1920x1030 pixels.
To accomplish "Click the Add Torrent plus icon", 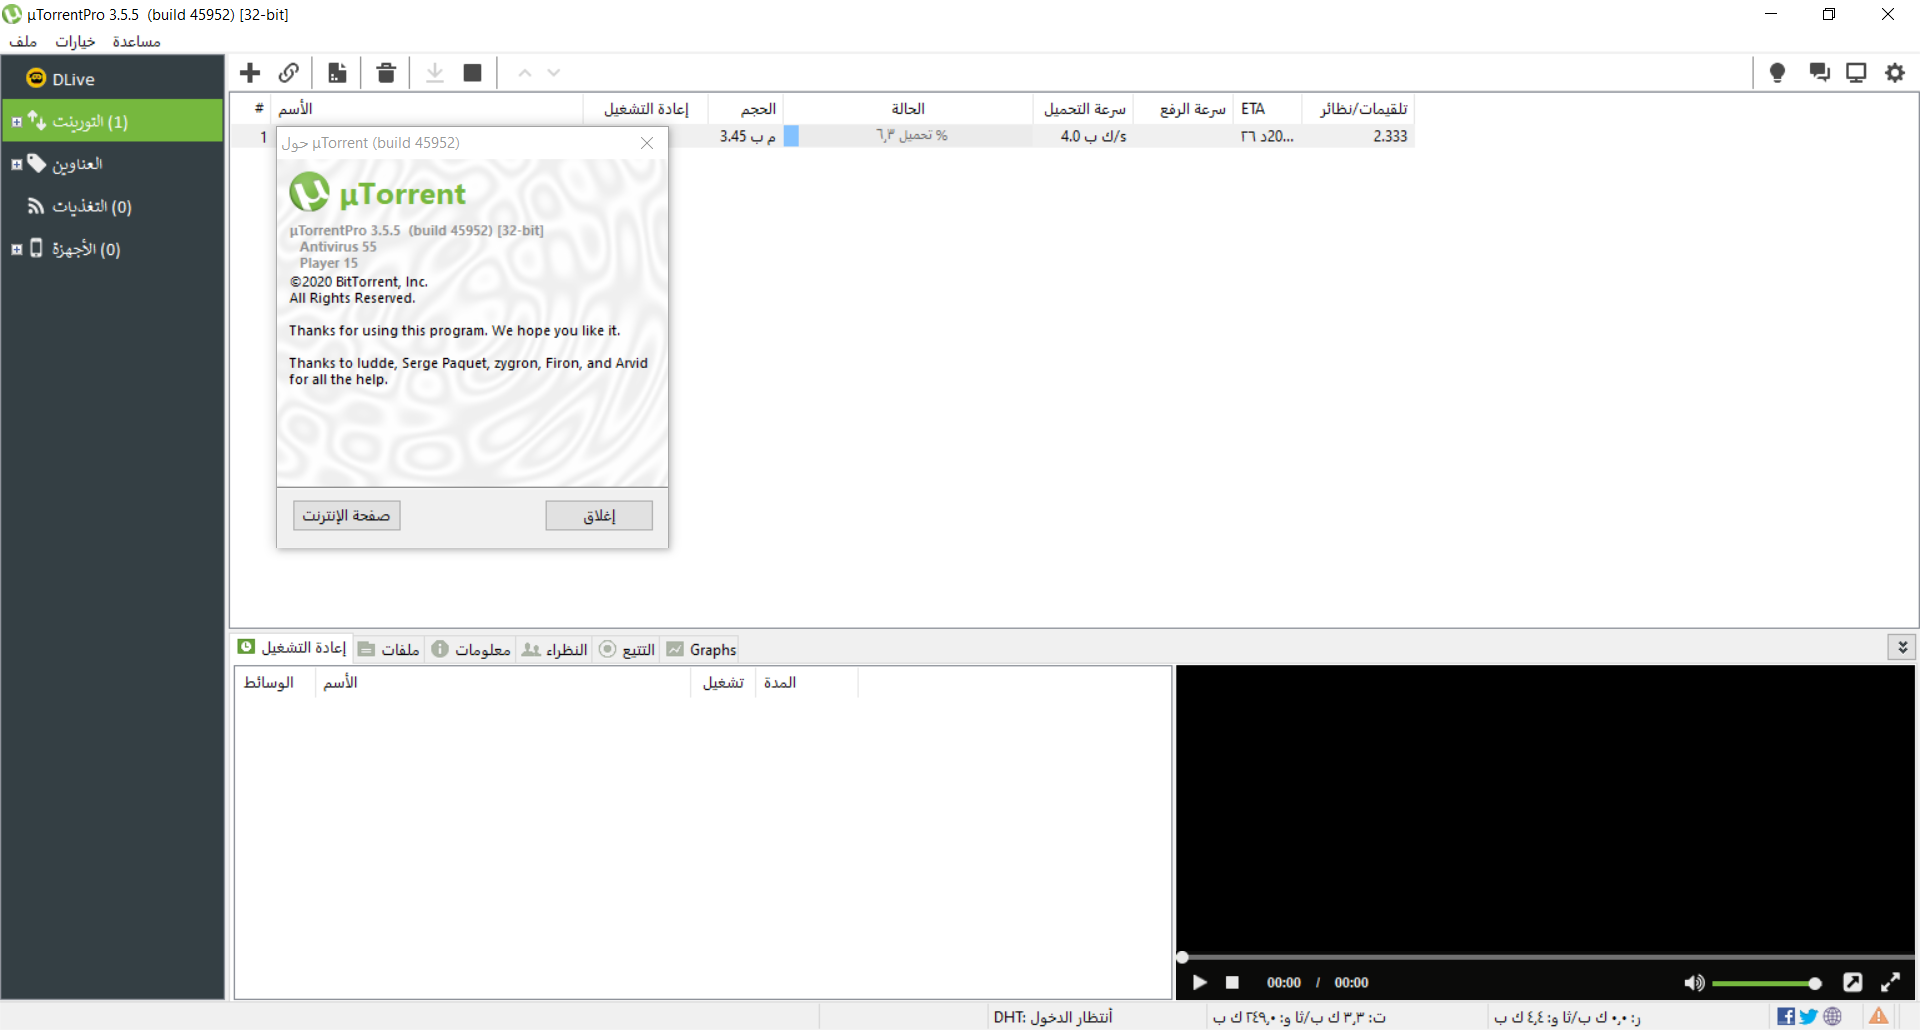I will click(x=250, y=72).
